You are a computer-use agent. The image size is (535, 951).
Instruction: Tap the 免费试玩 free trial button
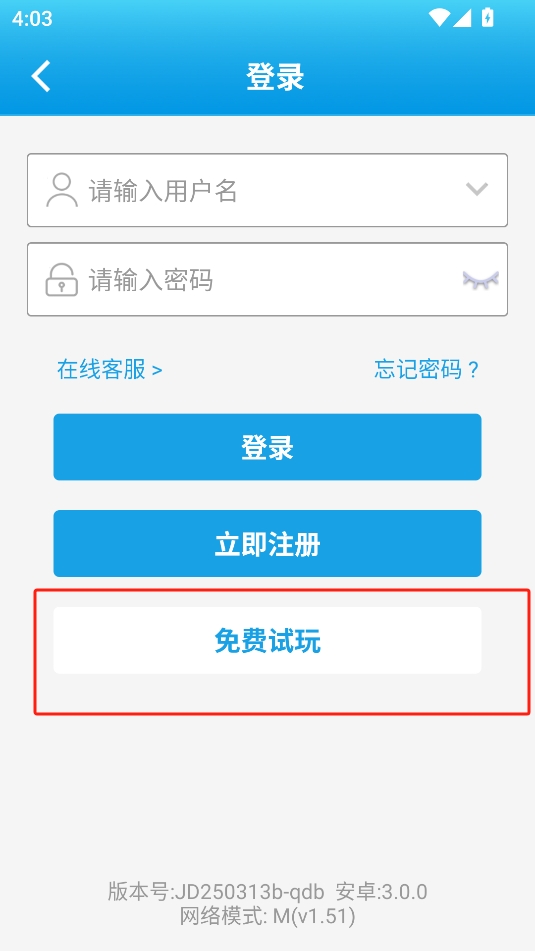[x=268, y=640]
